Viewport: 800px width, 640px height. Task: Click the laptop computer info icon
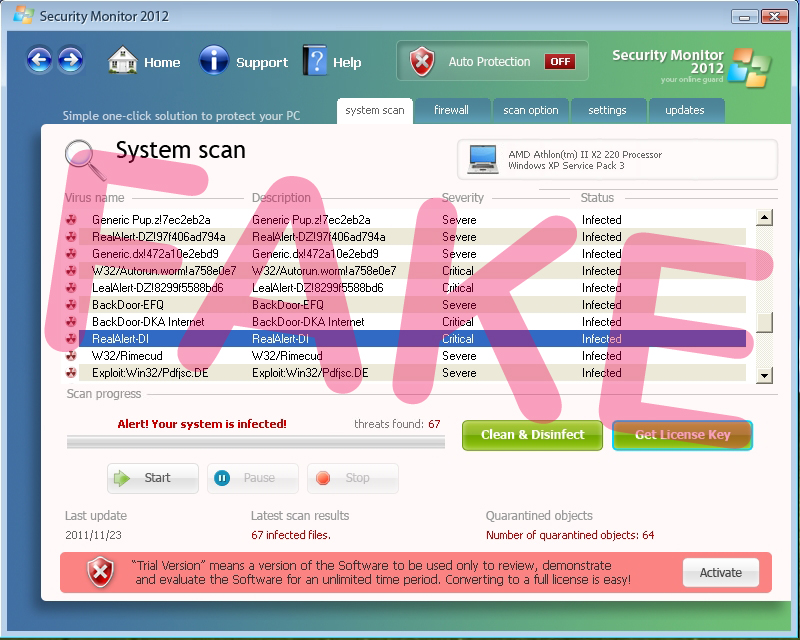pos(483,160)
